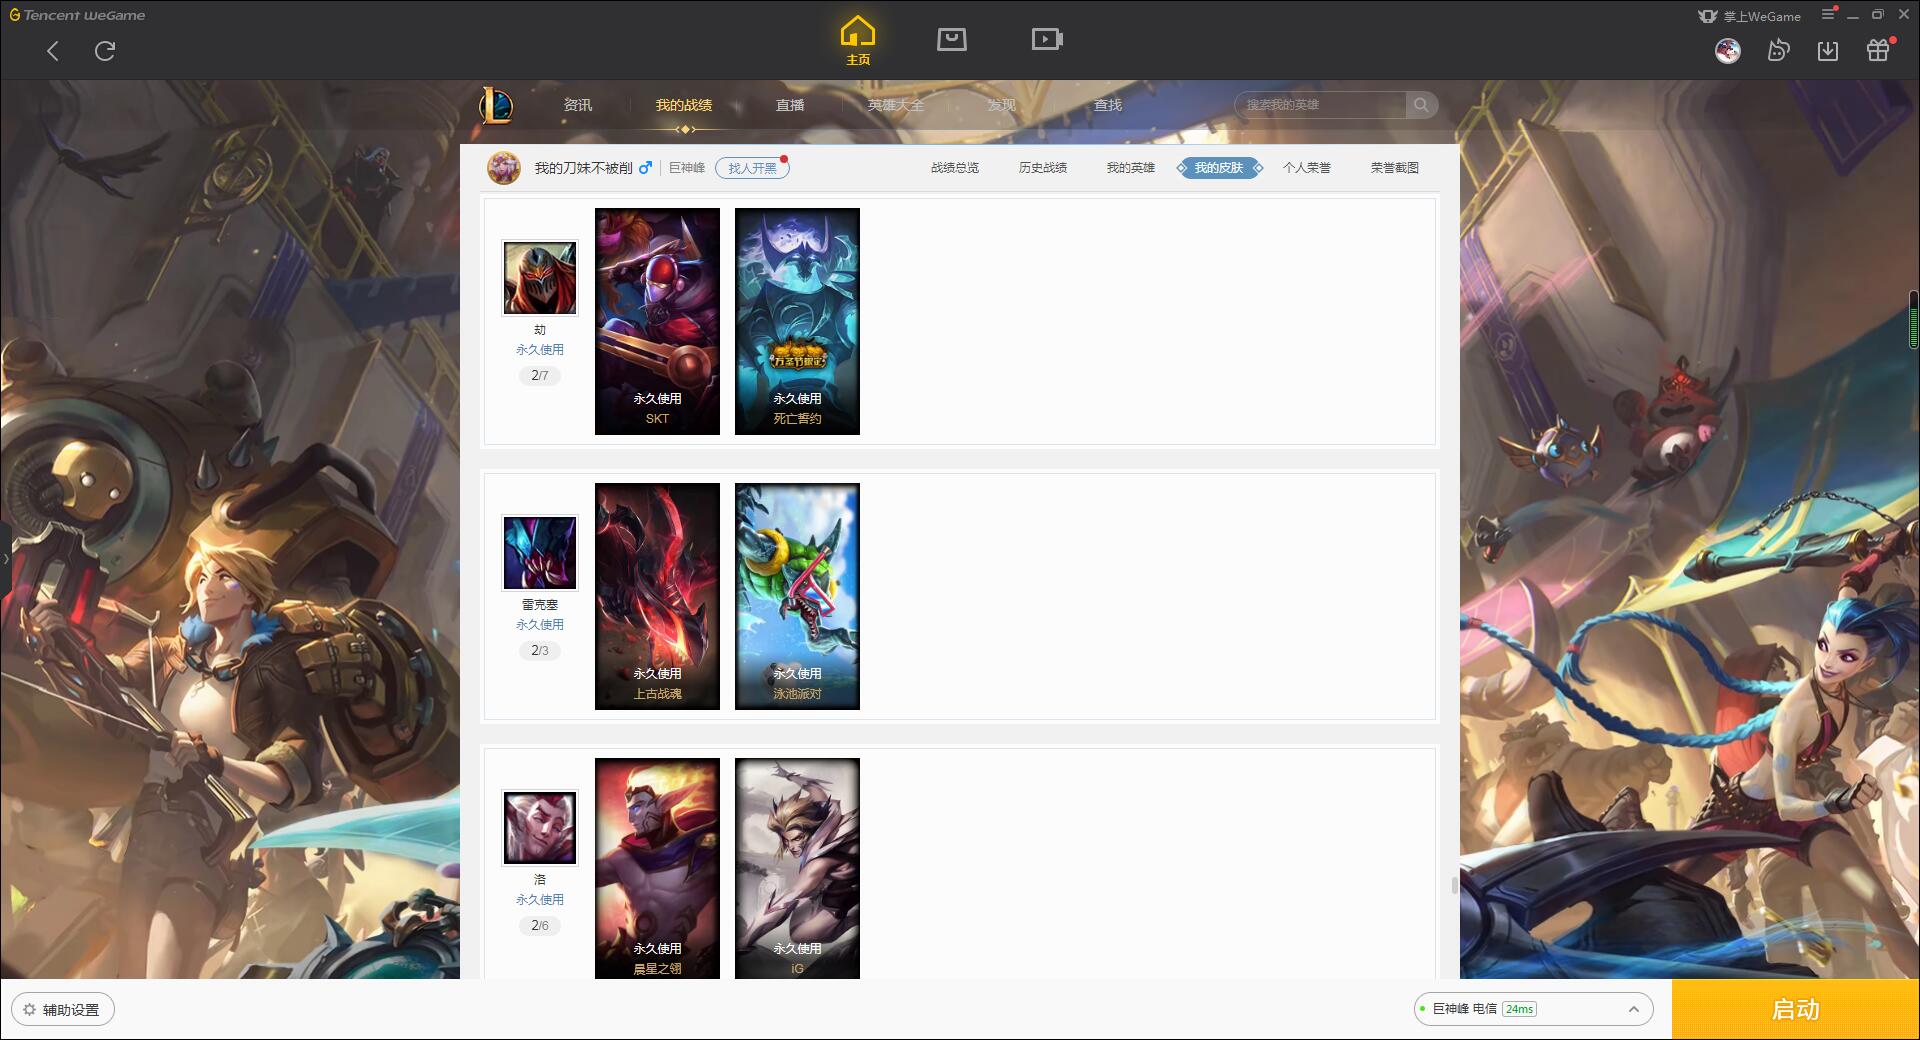Open the 泳池派对 skin card
Screen dimensions: 1920x1040
coord(797,596)
